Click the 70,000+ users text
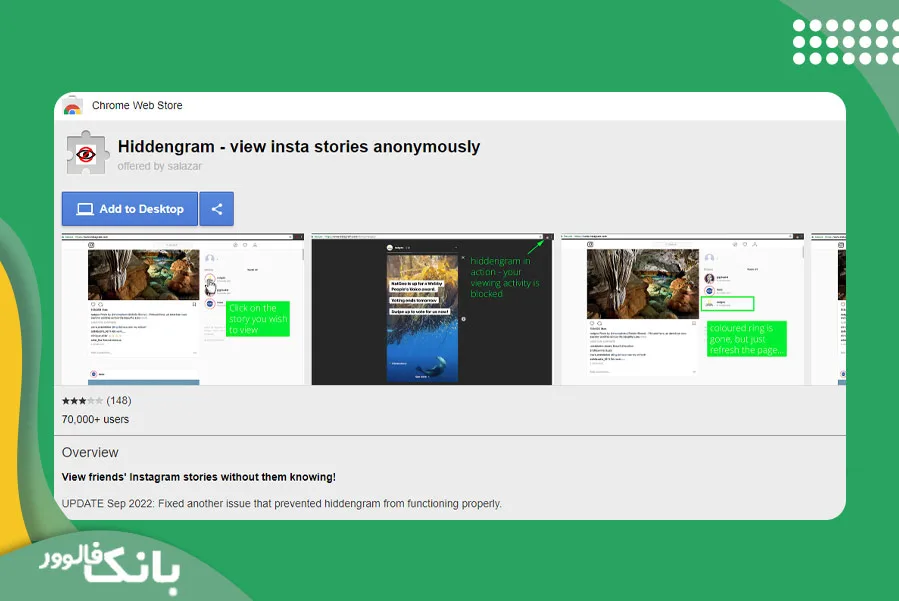 (95, 419)
